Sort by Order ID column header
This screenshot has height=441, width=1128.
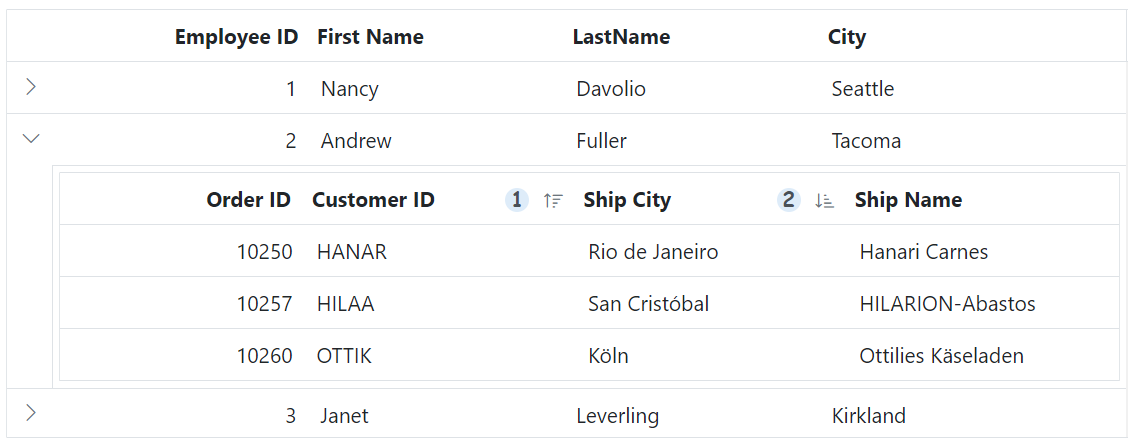(x=248, y=200)
